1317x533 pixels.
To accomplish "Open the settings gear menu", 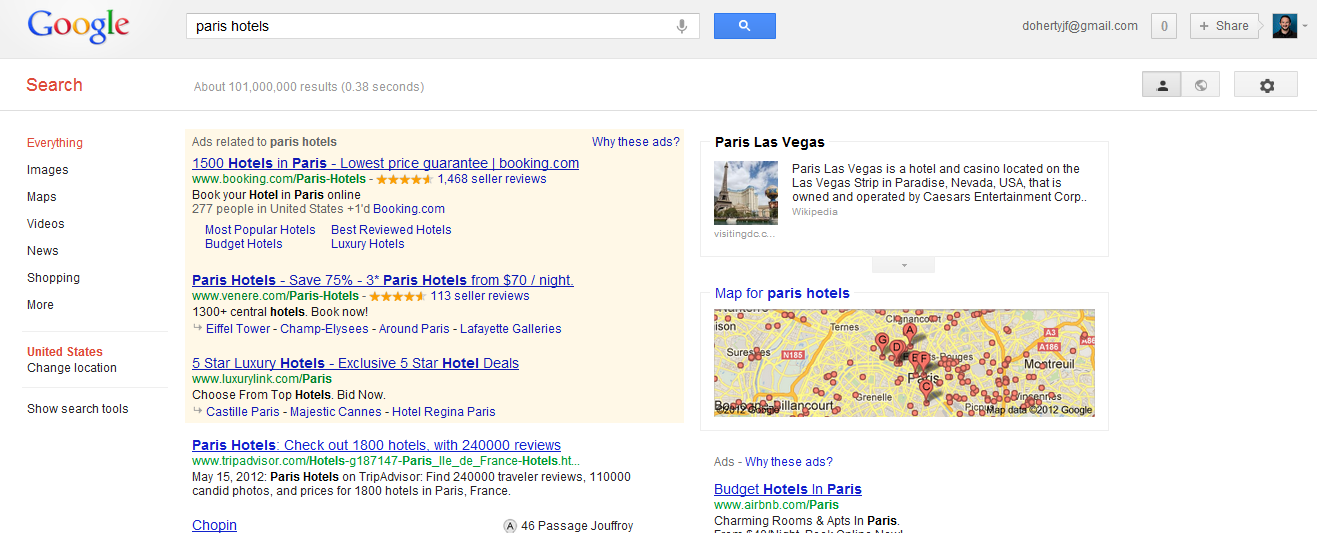I will (1266, 85).
